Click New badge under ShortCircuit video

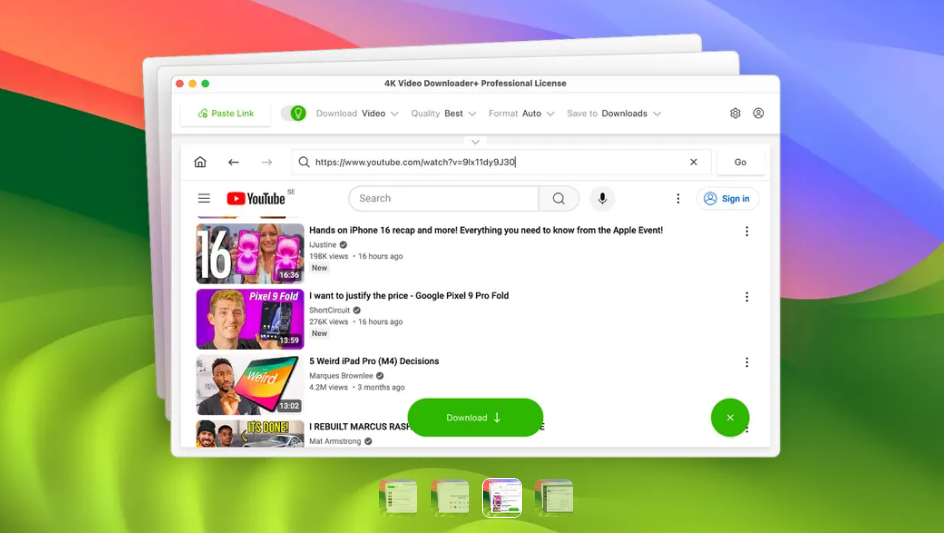click(x=320, y=334)
